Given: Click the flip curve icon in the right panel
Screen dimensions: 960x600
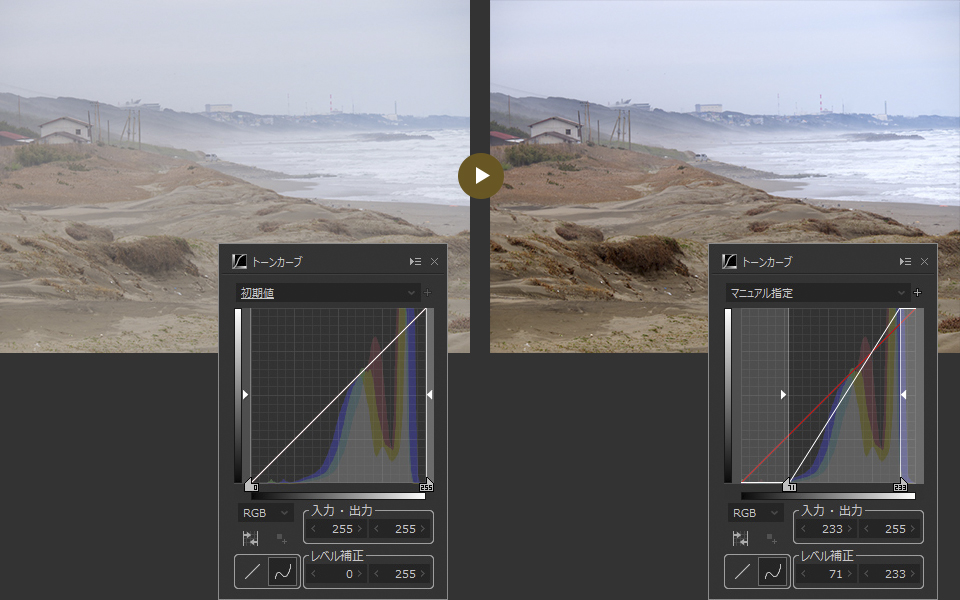Looking at the screenshot, I should point(741,538).
